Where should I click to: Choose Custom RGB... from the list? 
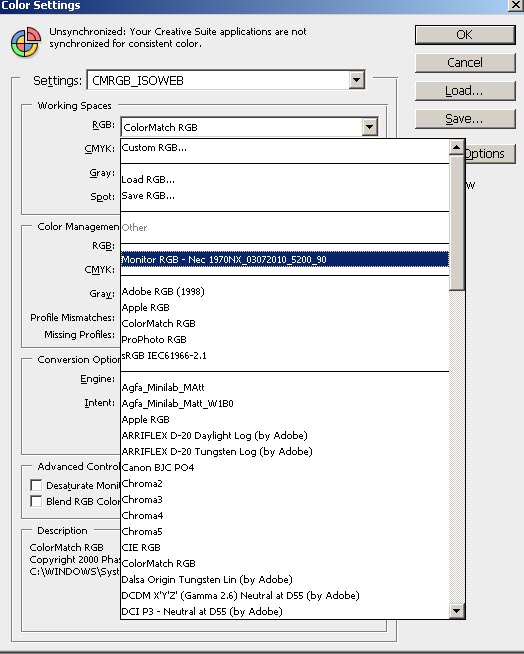click(x=285, y=148)
